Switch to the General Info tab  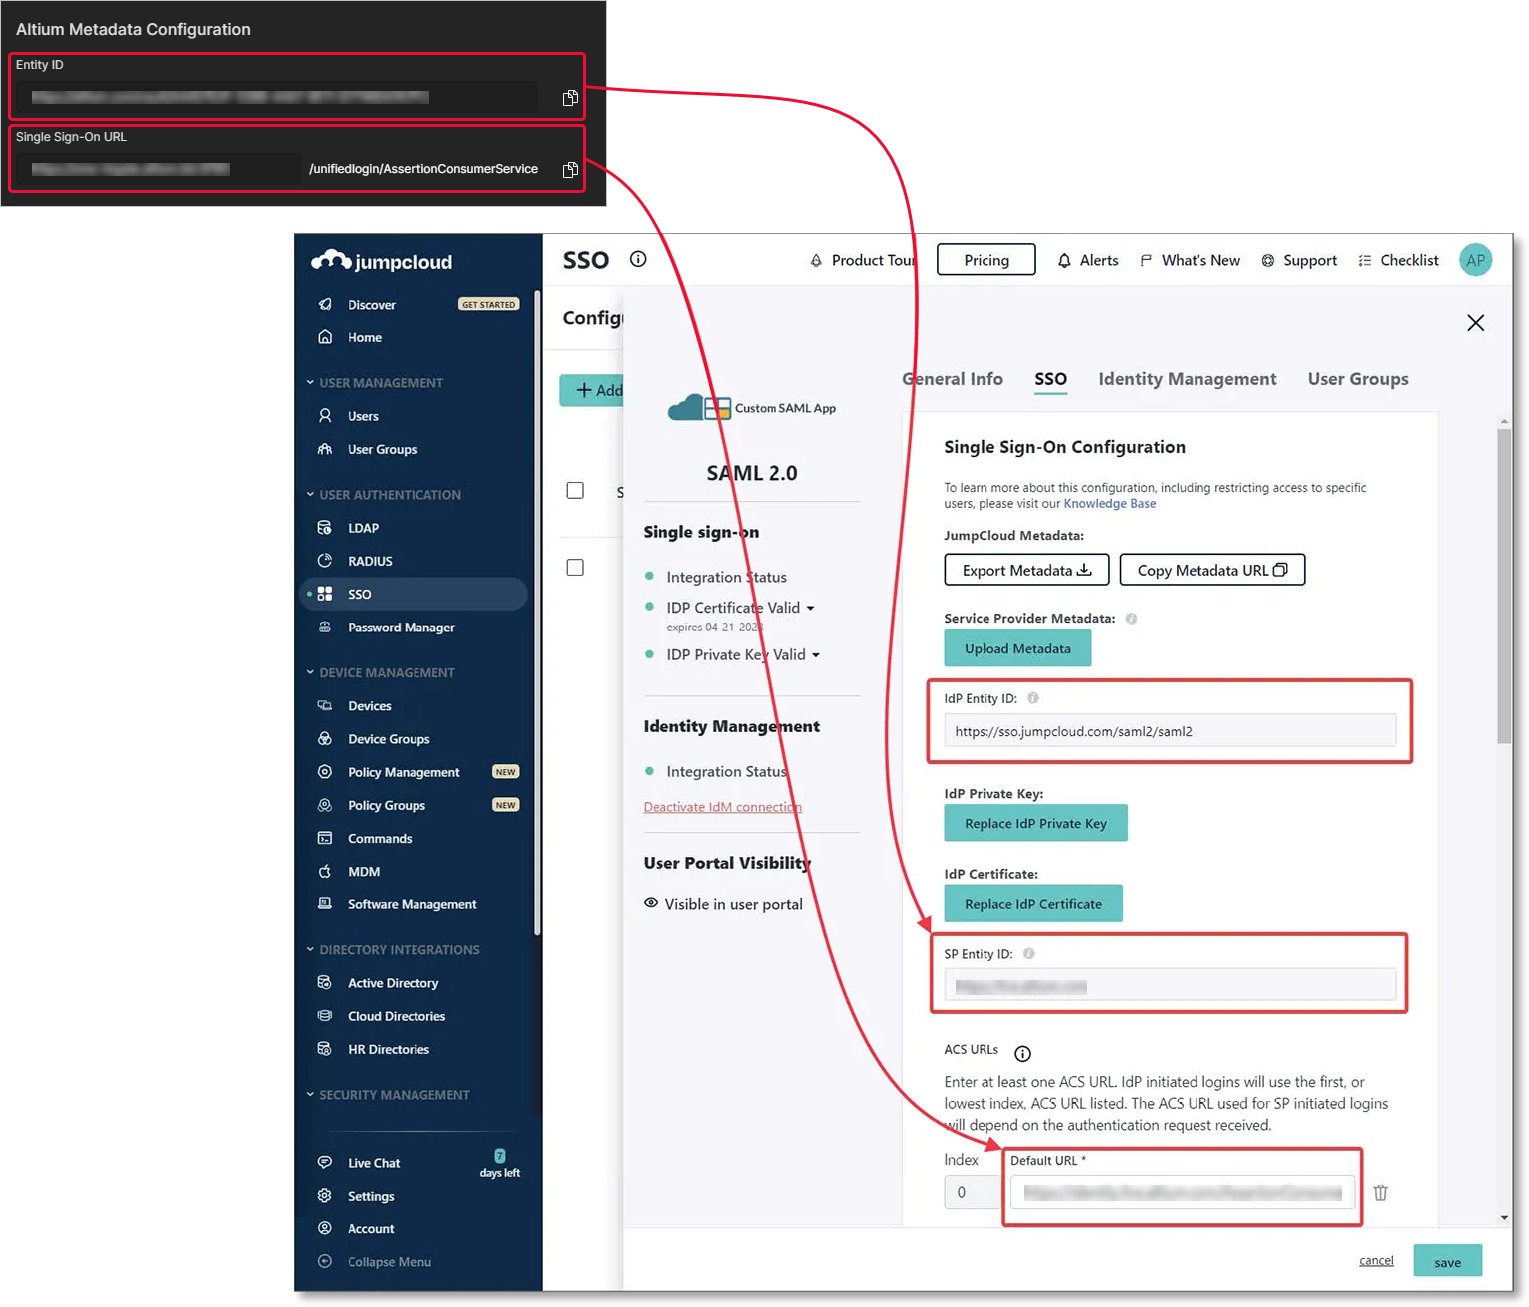coord(952,380)
